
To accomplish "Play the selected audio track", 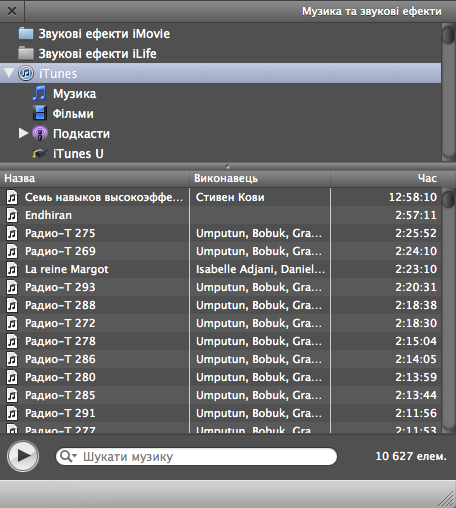I will 23,456.
